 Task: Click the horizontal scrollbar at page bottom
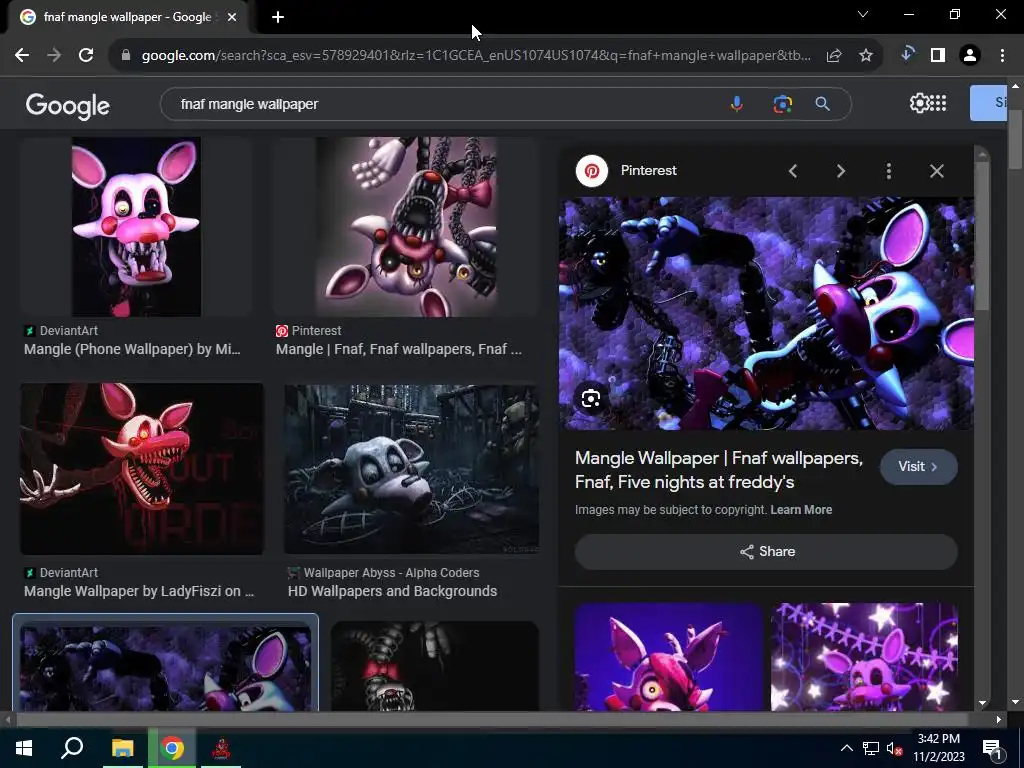pyautogui.click(x=493, y=719)
